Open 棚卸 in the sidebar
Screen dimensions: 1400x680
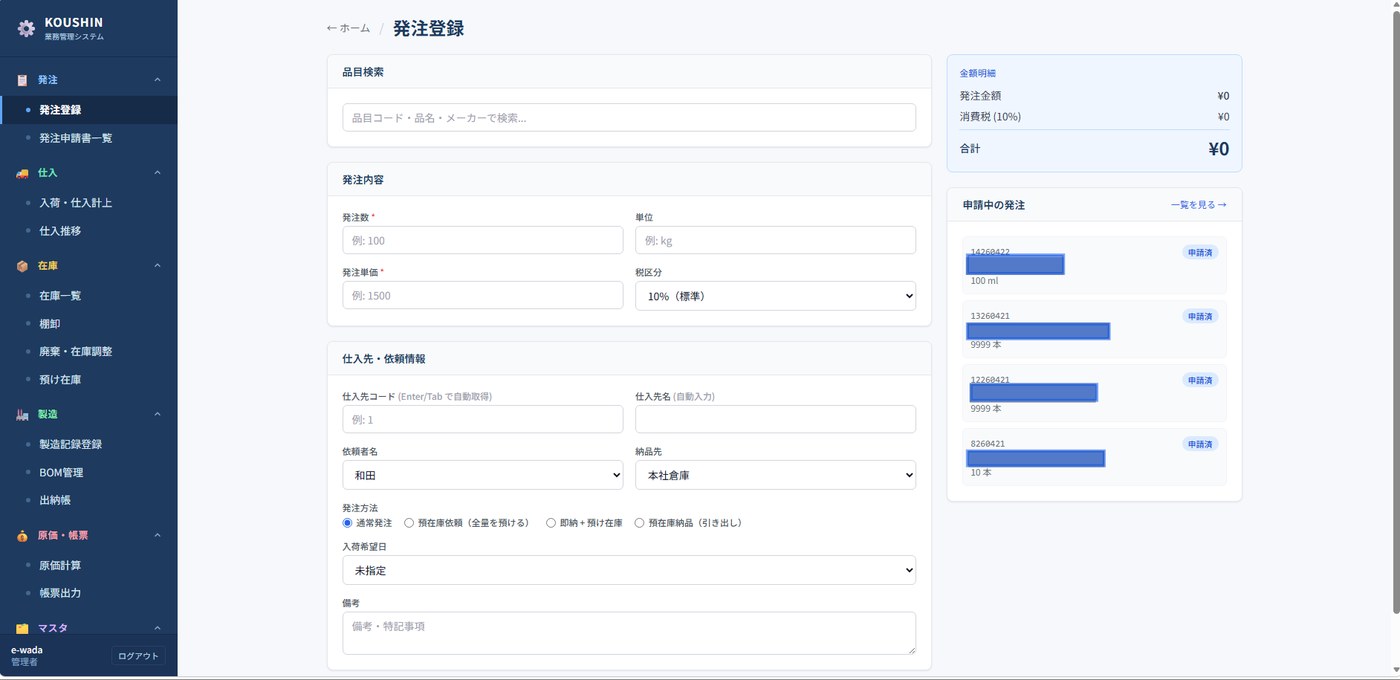coord(89,324)
